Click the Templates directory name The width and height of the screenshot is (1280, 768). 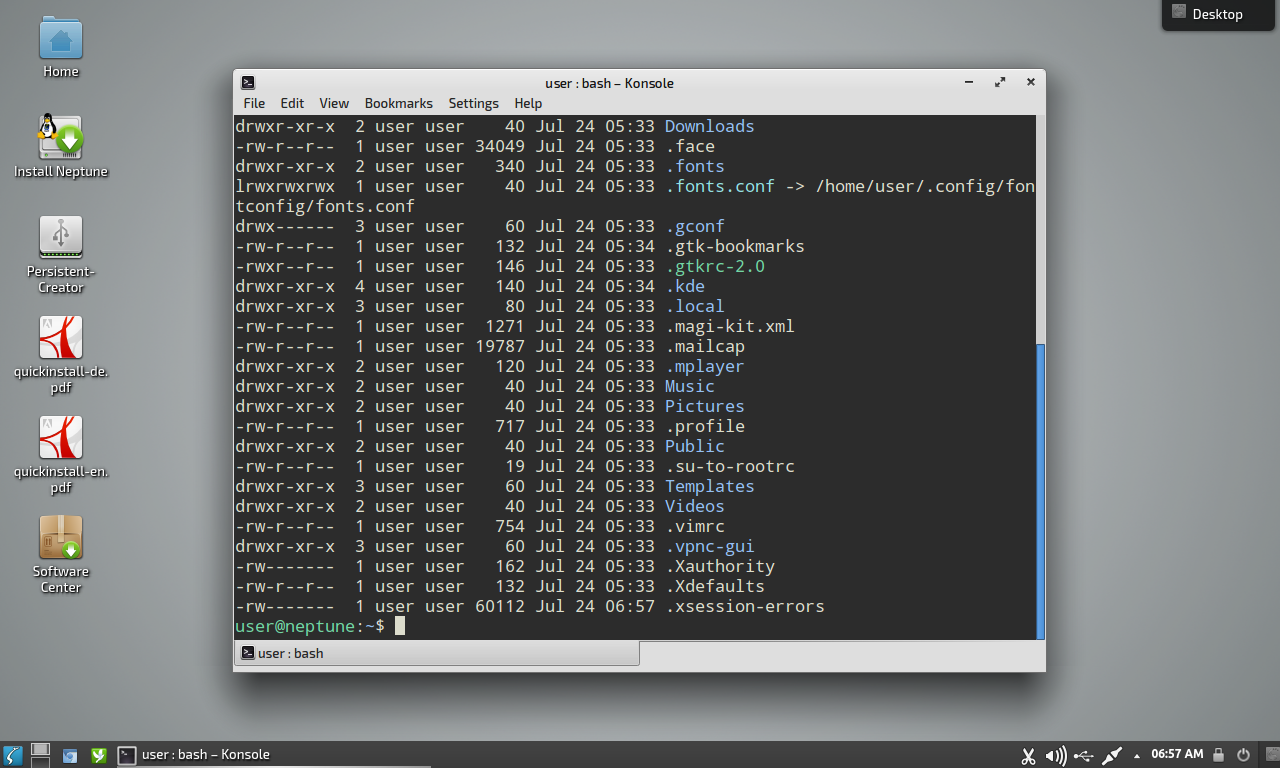[x=709, y=486]
